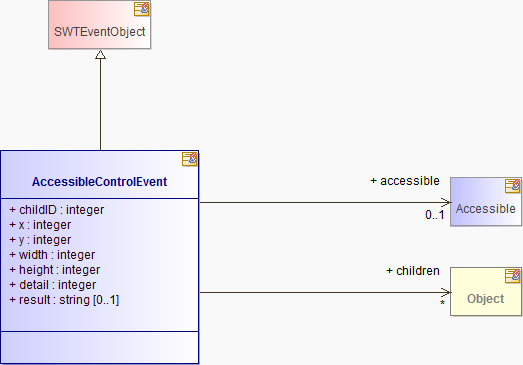Click the + children role label

tap(413, 271)
